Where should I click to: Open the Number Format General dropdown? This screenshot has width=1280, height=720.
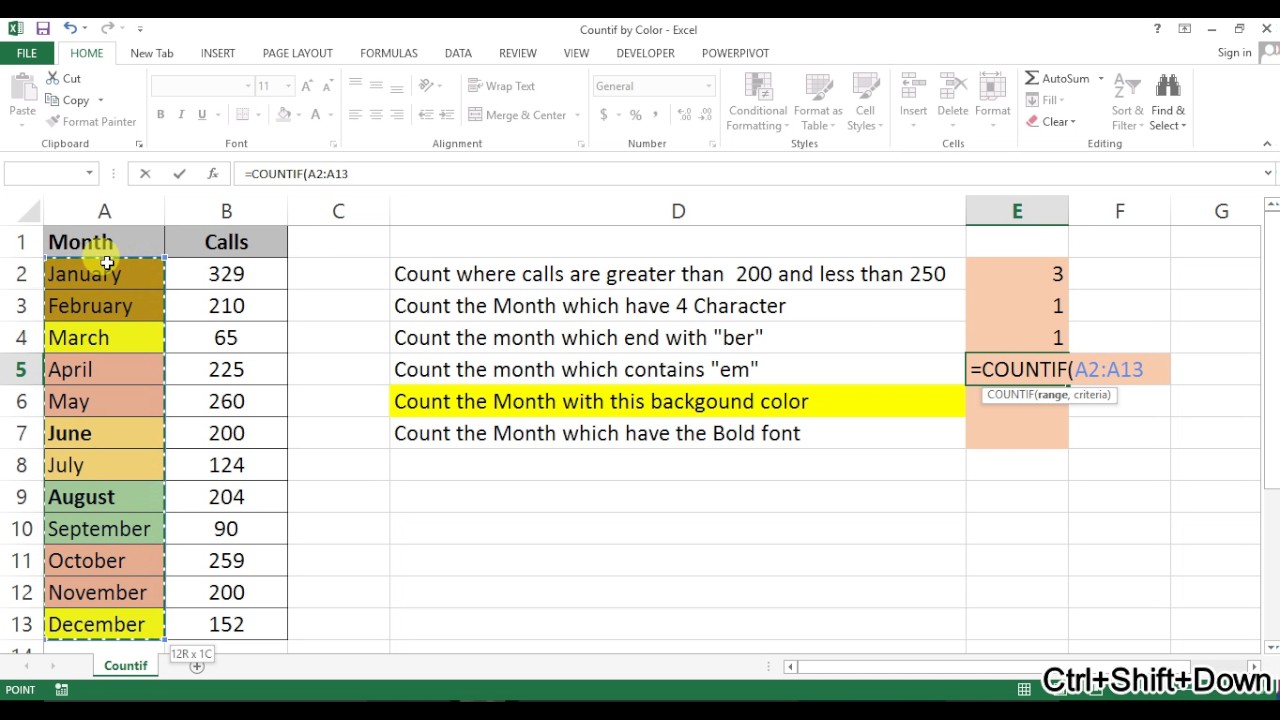coord(709,86)
